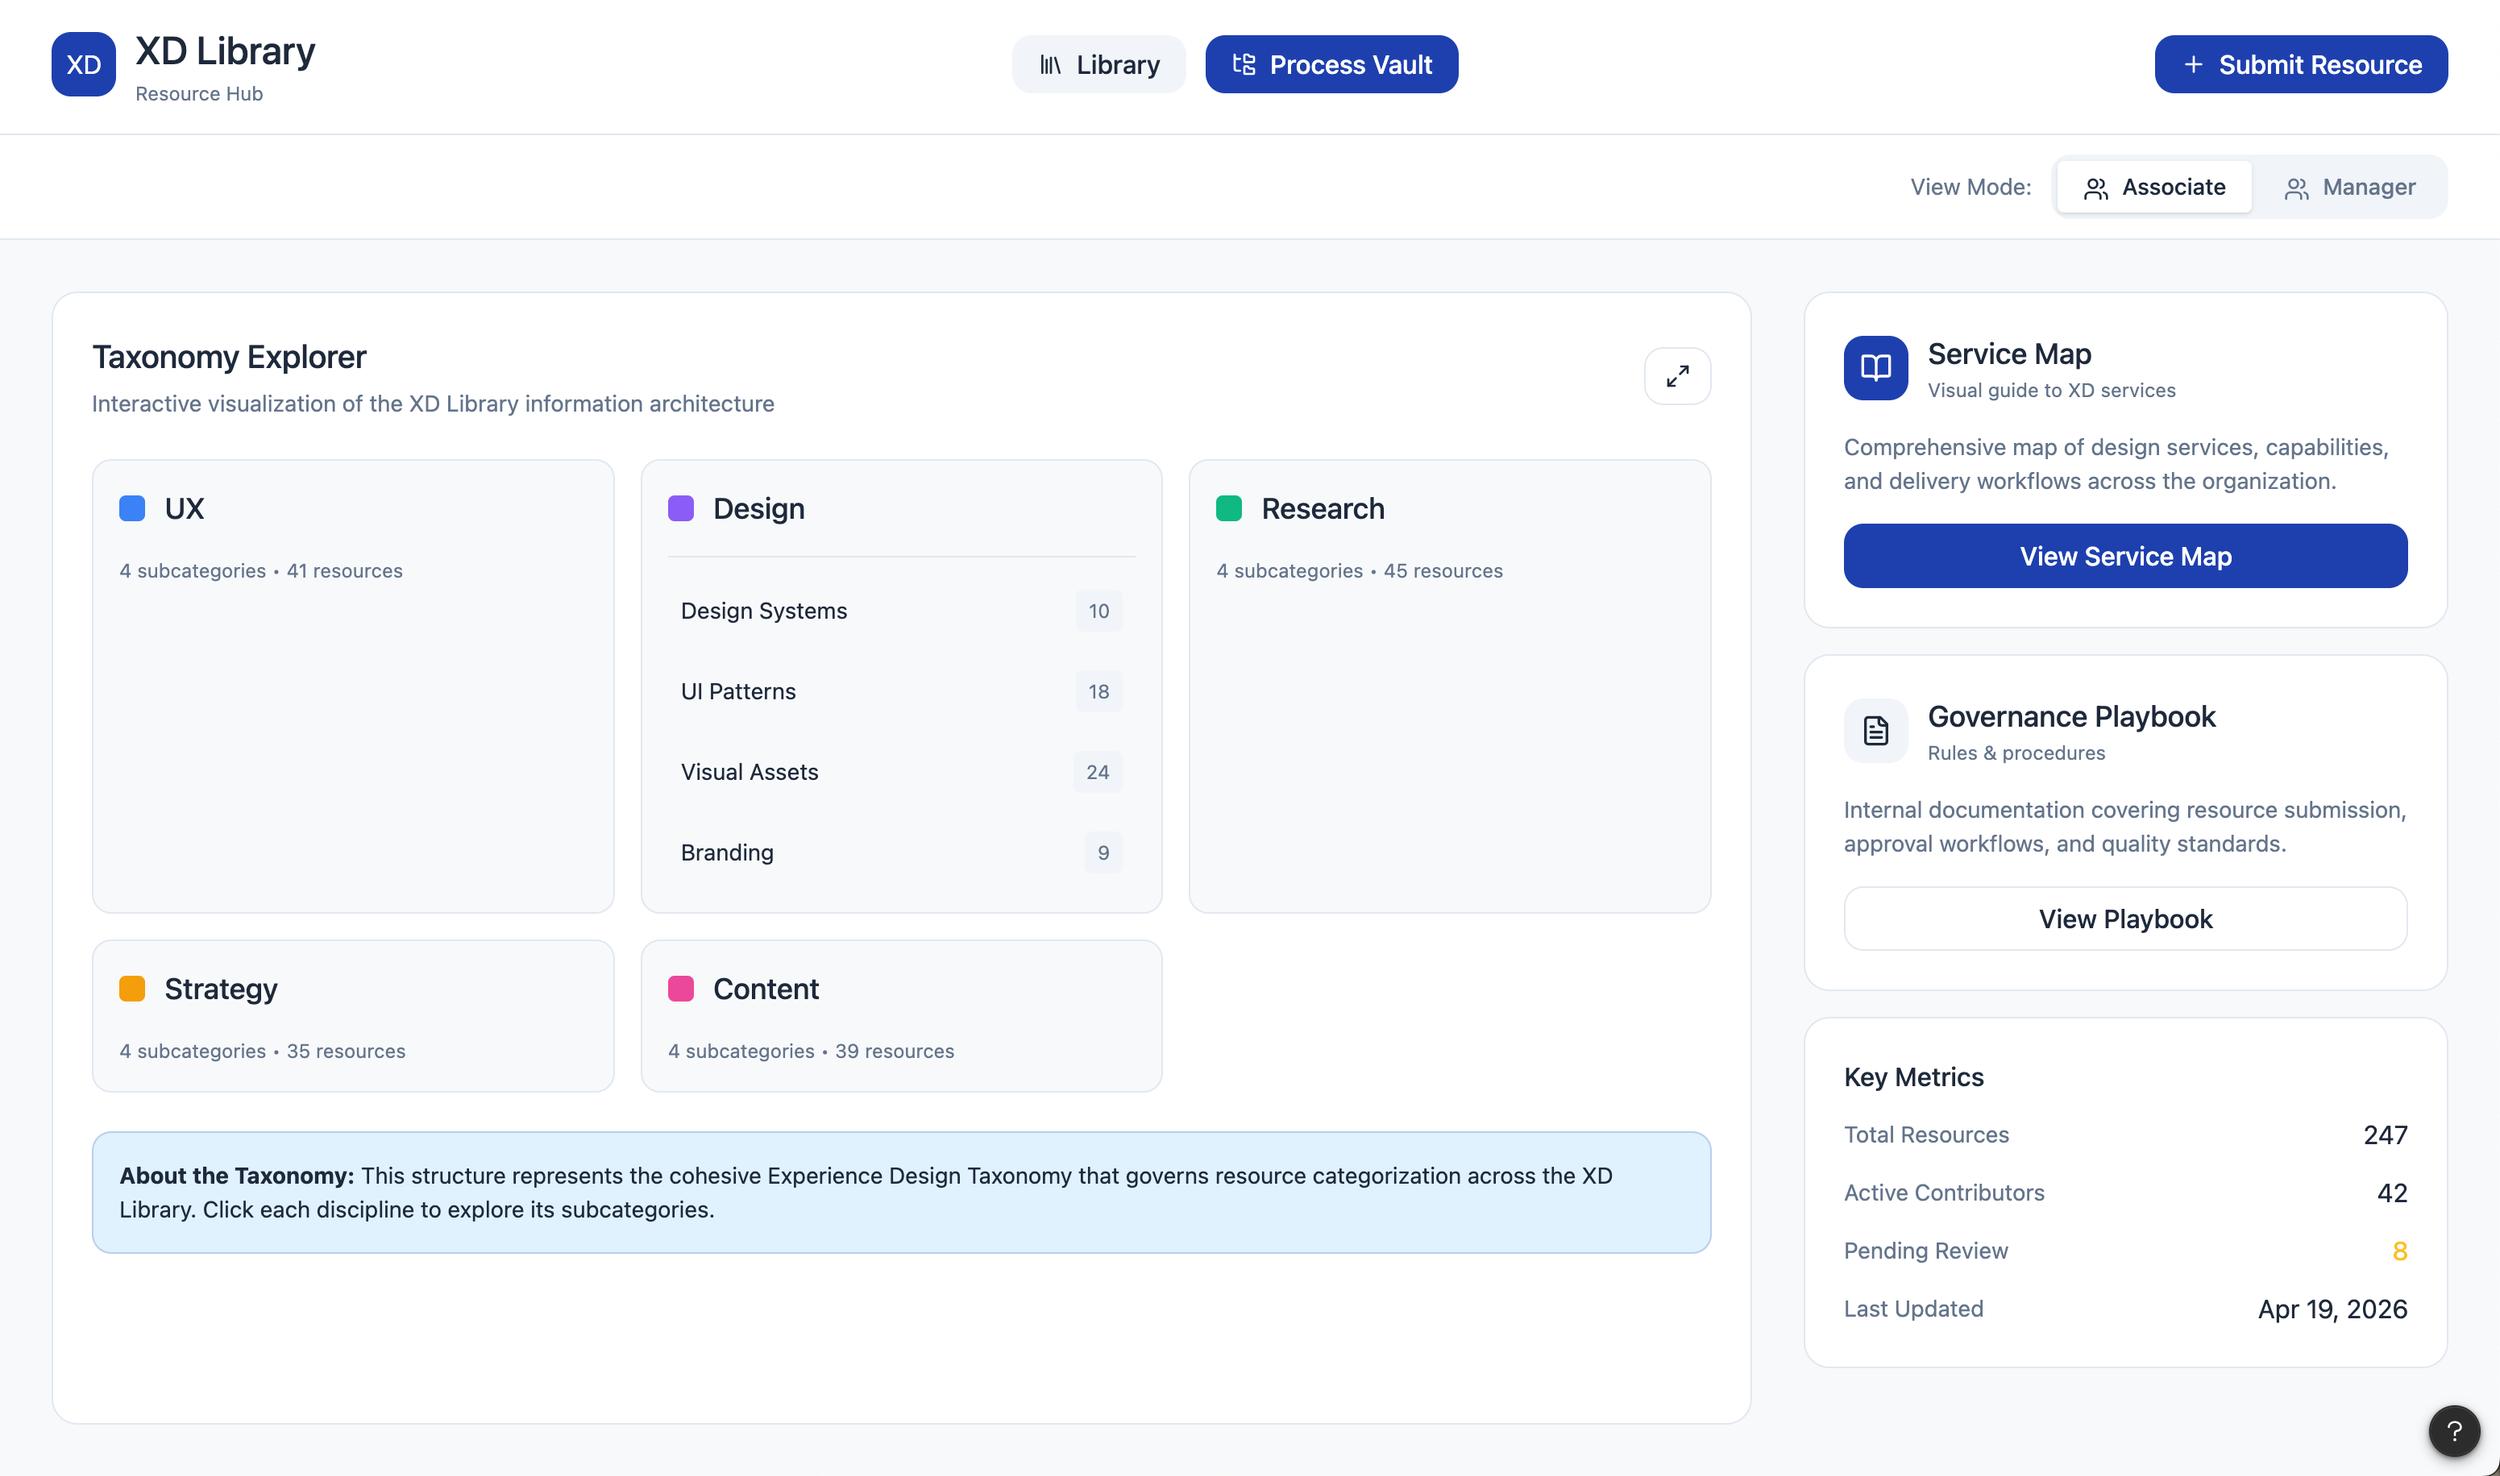Open the help question mark button
This screenshot has width=2500, height=1476.
click(x=2454, y=1431)
